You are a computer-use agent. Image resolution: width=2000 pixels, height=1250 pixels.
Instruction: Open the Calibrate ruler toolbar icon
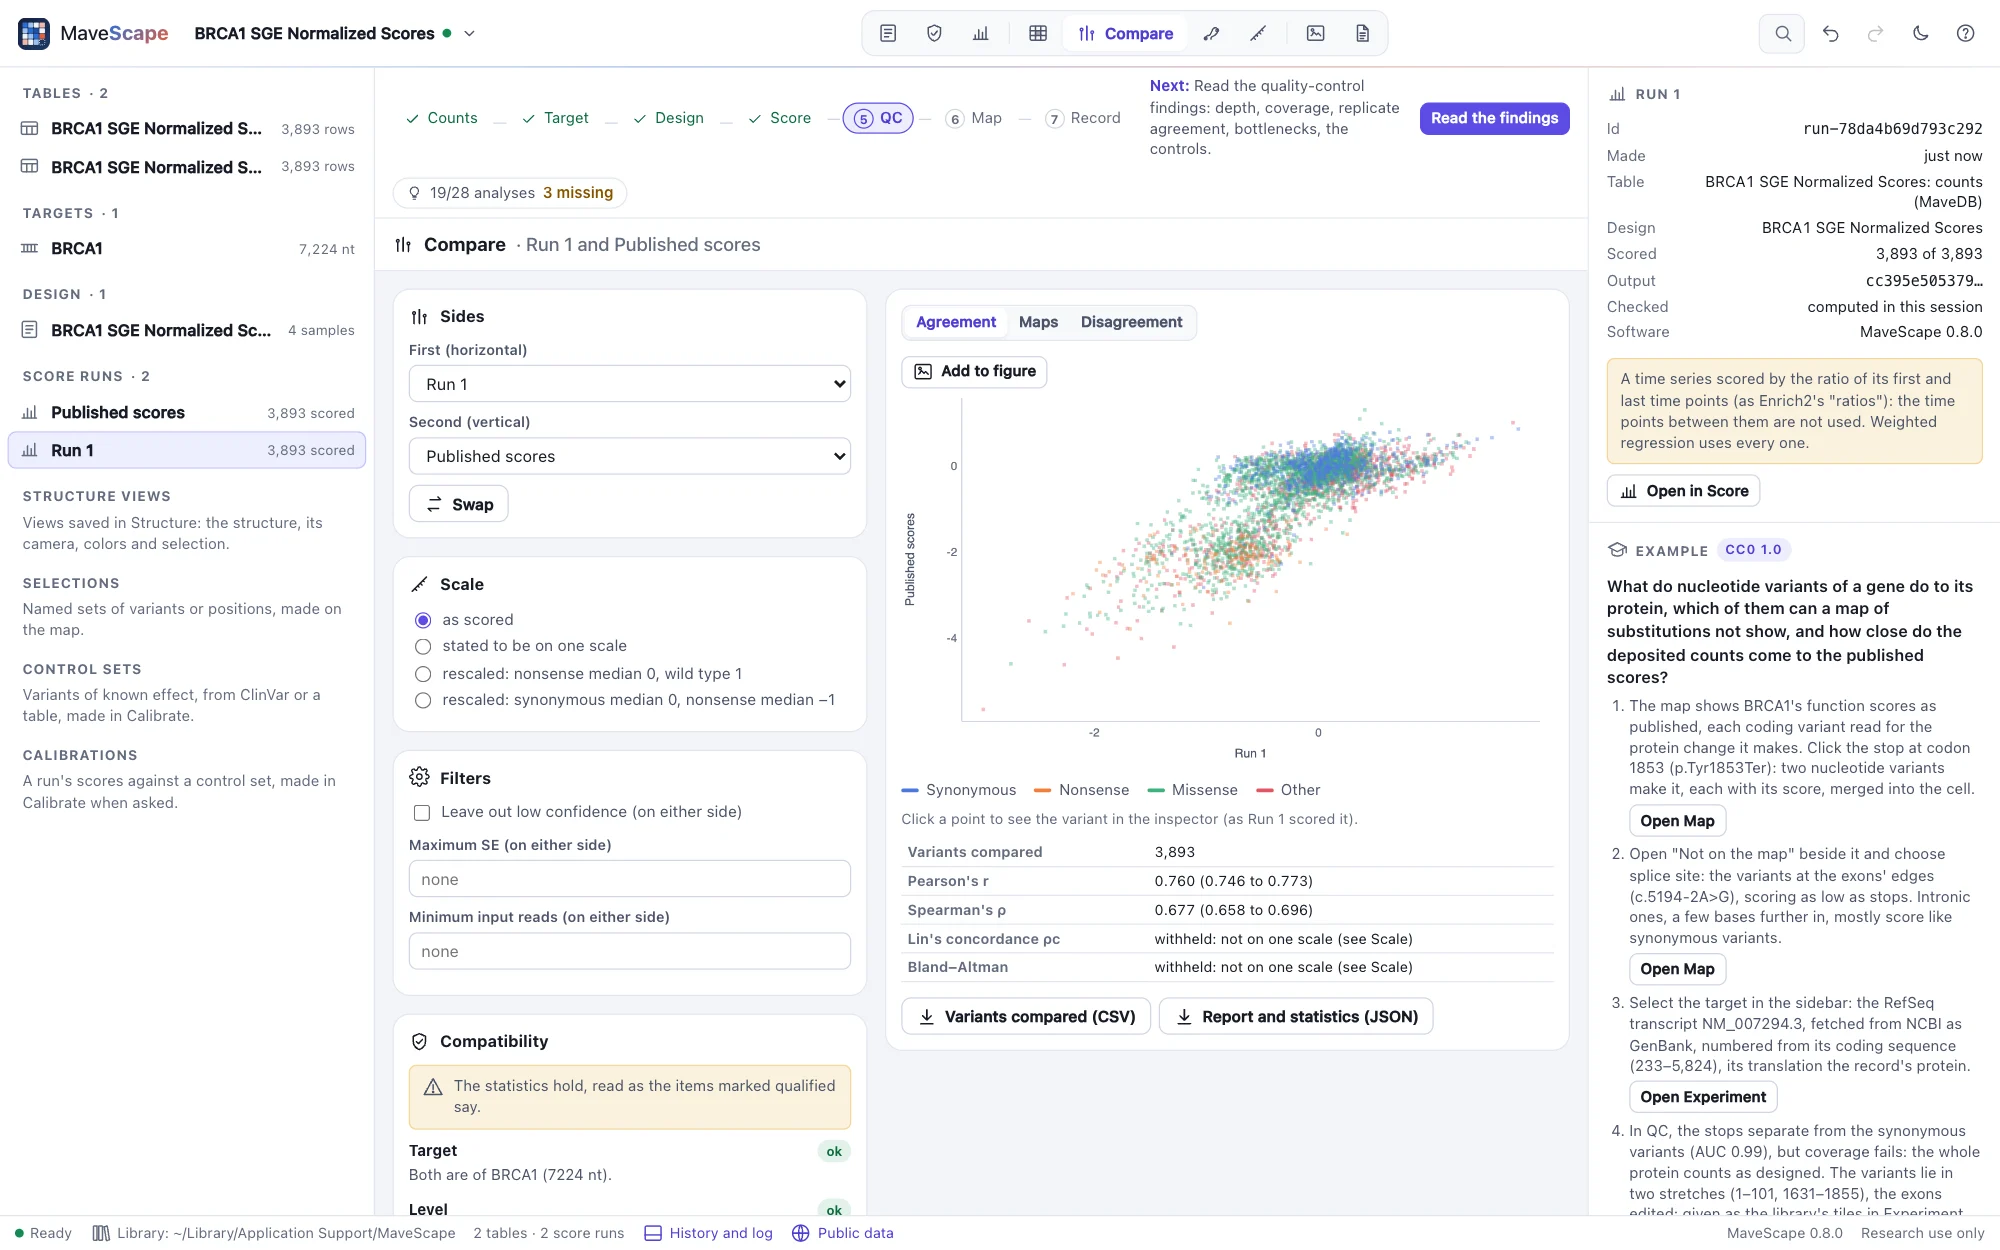coord(1258,33)
